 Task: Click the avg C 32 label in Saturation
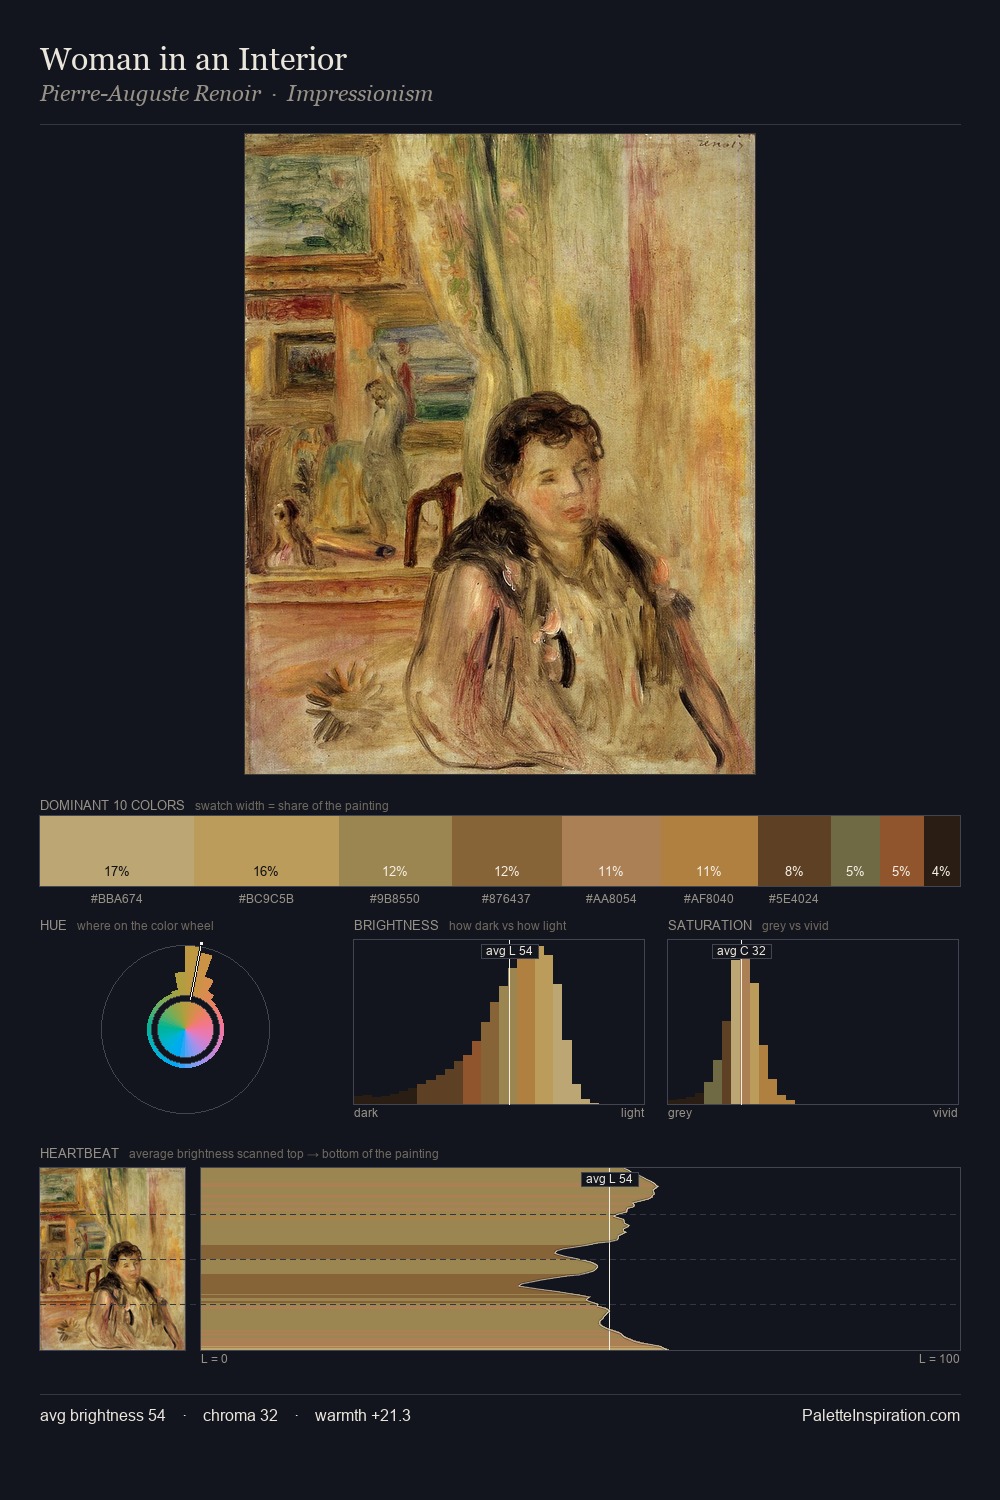pyautogui.click(x=741, y=951)
